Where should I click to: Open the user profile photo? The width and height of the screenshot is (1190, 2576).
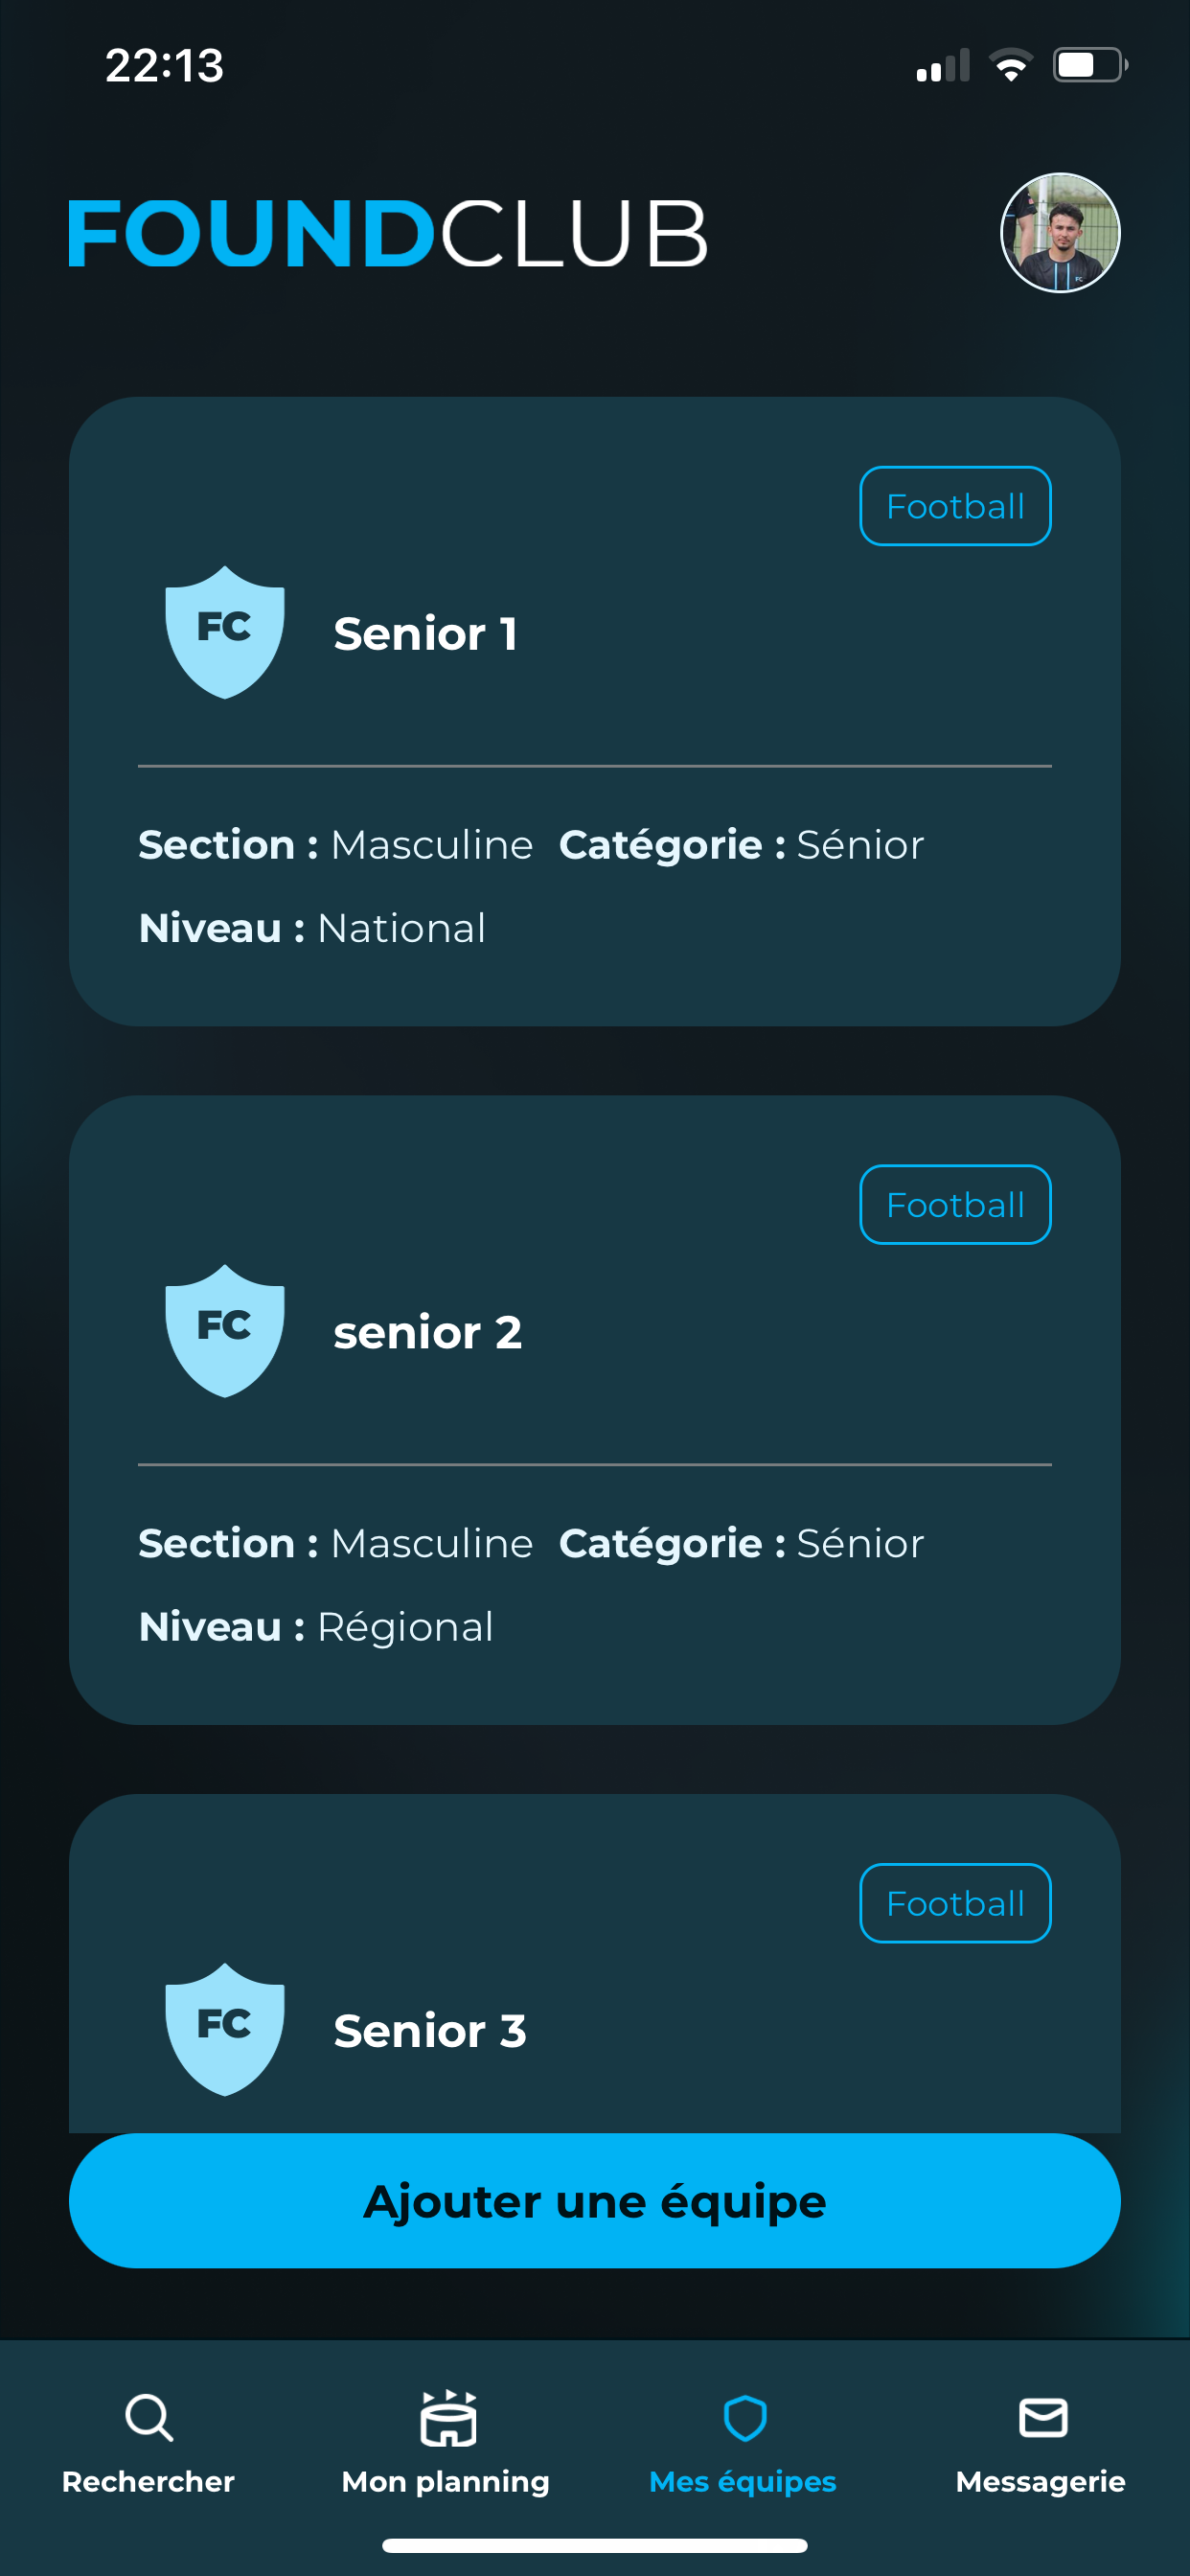[x=1059, y=233]
